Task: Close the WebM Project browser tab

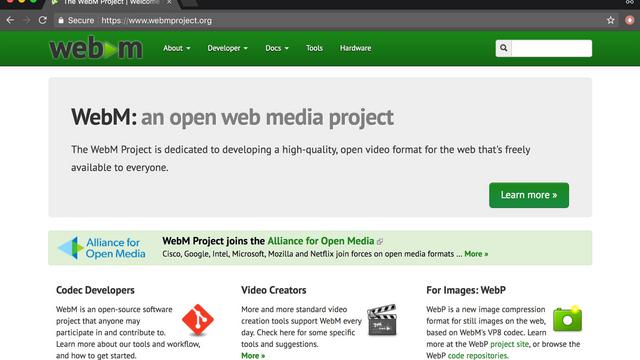Action: (x=169, y=2)
